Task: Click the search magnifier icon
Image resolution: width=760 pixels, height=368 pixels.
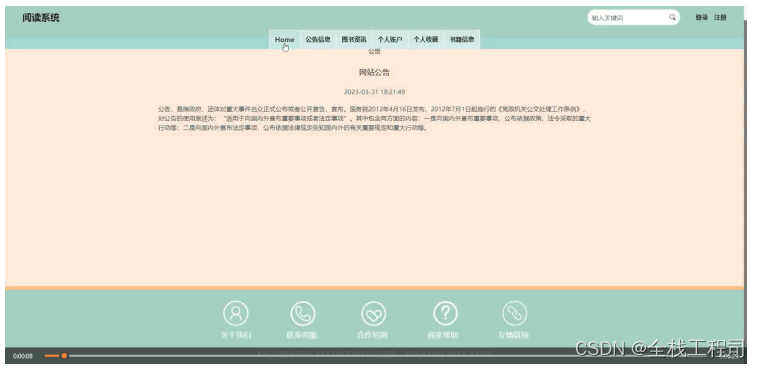Action: coord(672,17)
